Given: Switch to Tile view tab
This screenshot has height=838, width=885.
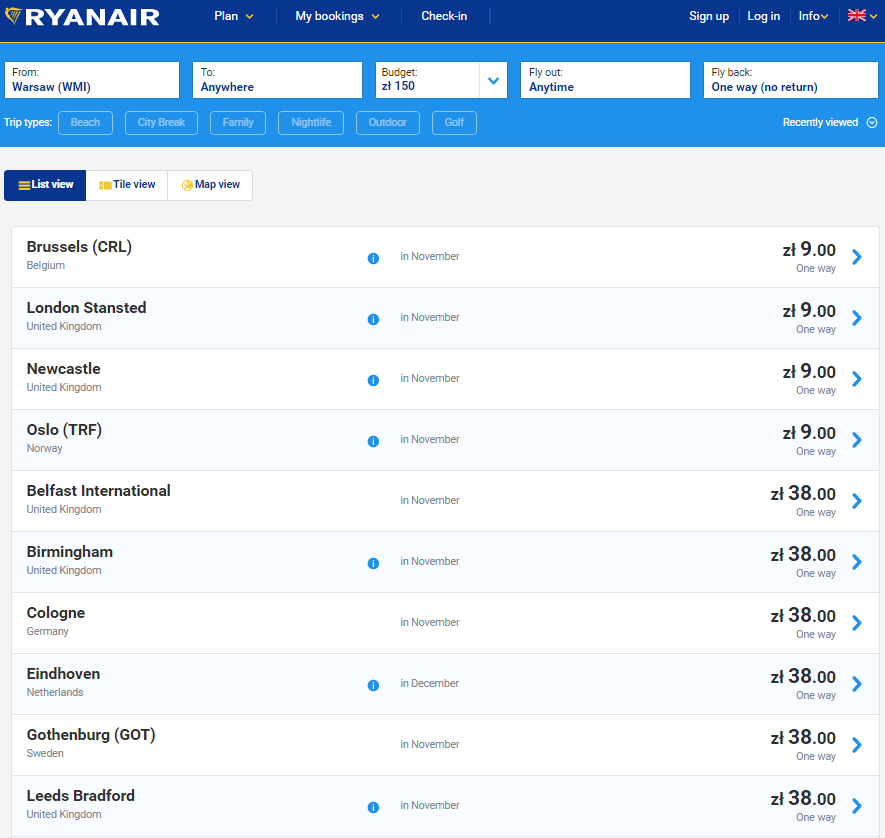Looking at the screenshot, I should (x=127, y=185).
